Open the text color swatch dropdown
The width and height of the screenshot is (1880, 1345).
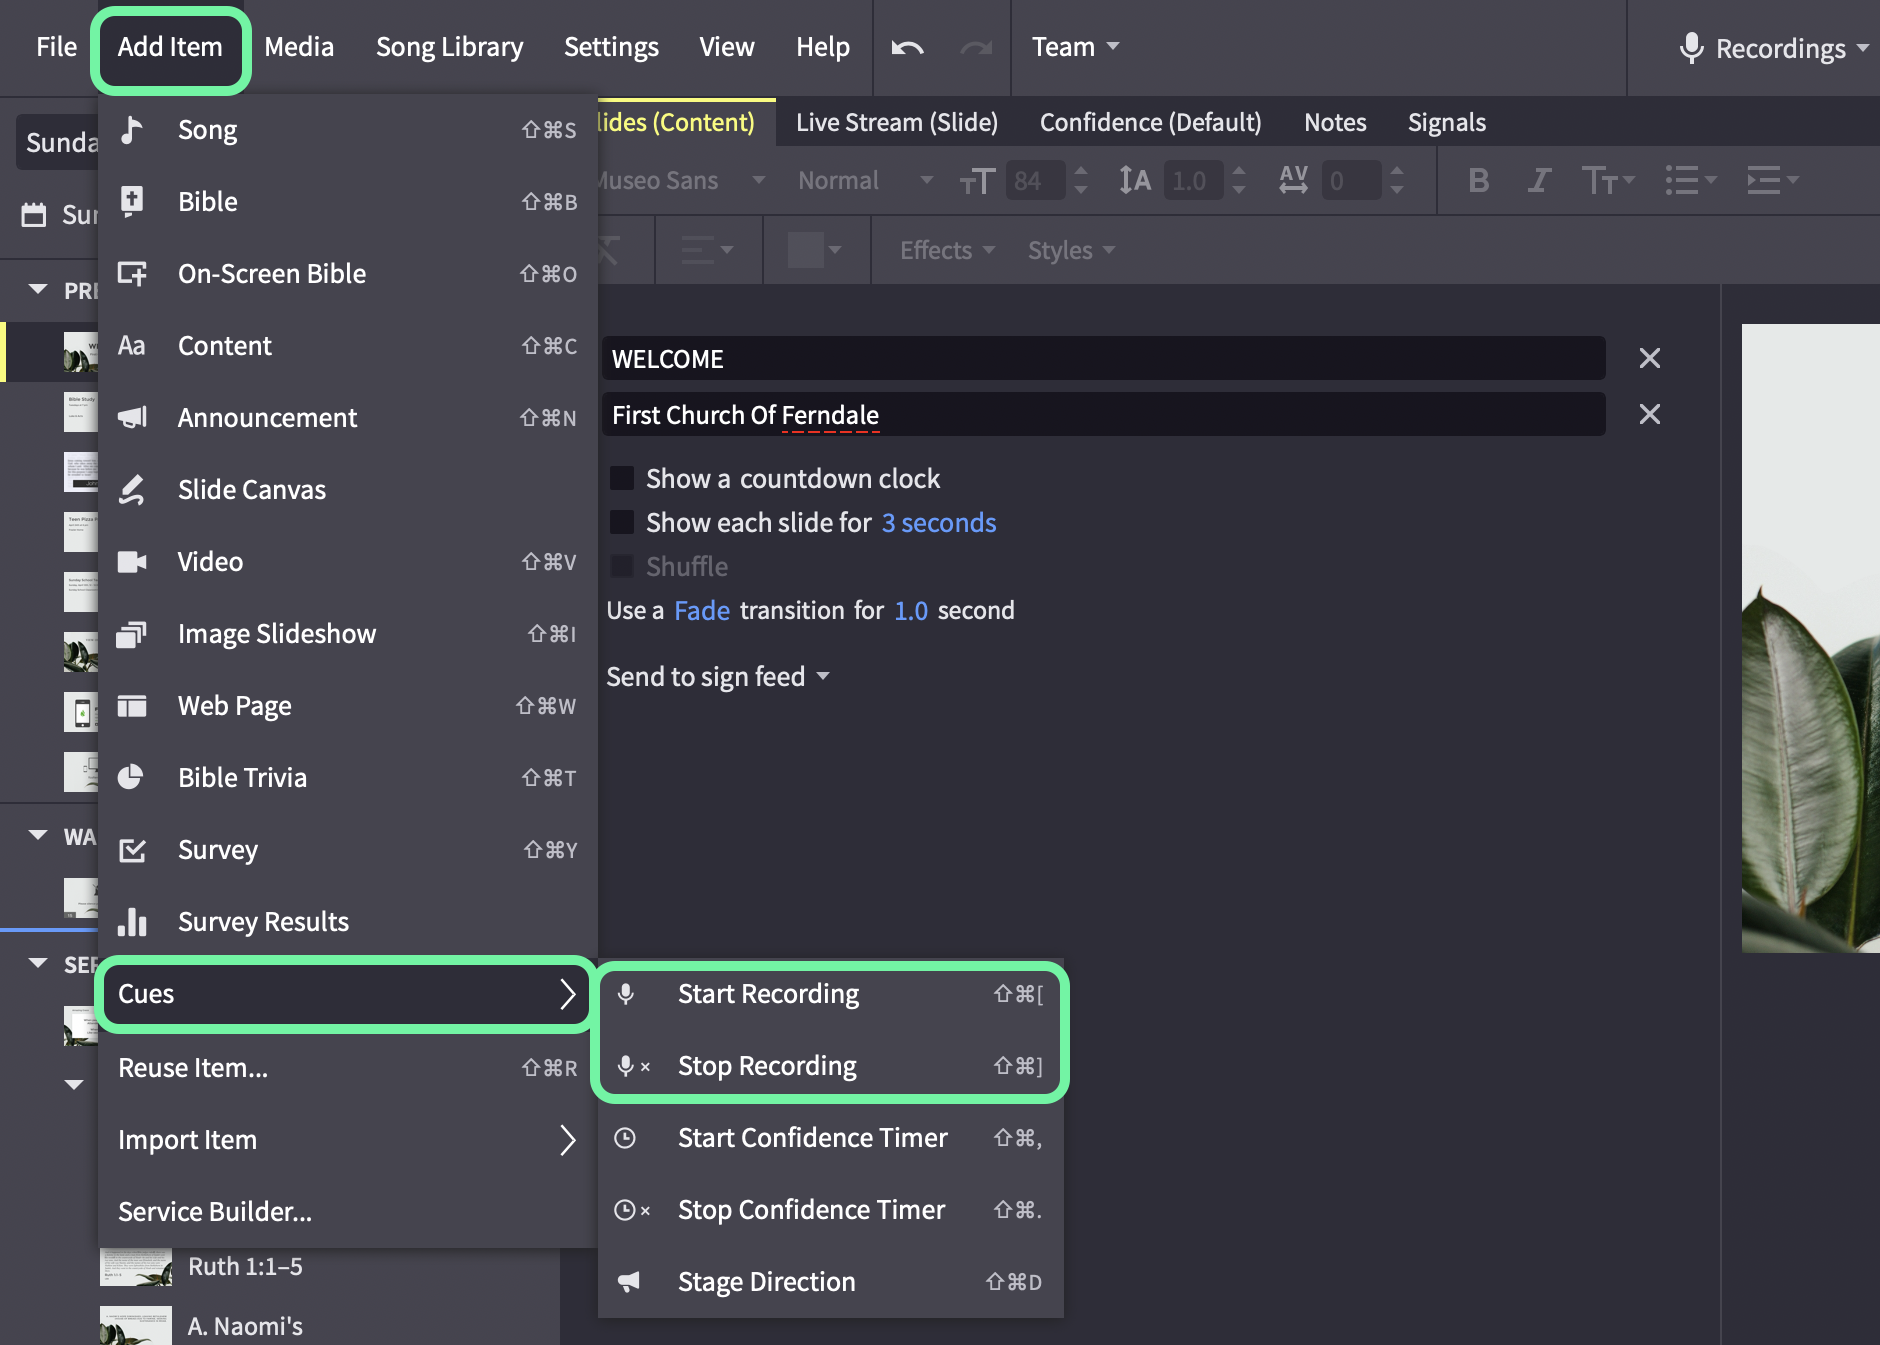click(815, 250)
